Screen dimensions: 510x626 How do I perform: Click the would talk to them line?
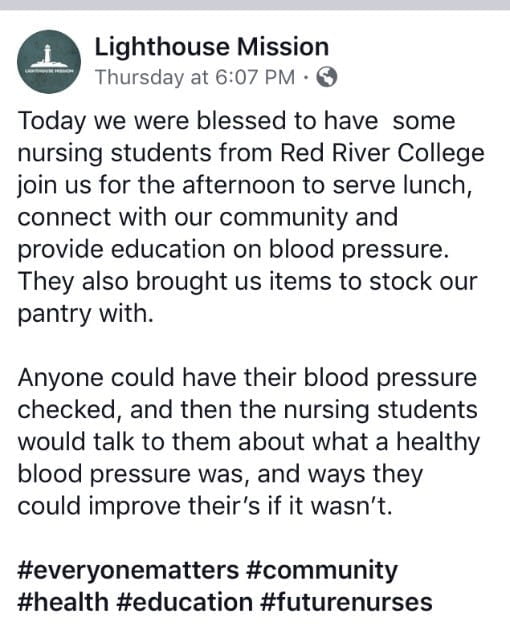click(248, 443)
